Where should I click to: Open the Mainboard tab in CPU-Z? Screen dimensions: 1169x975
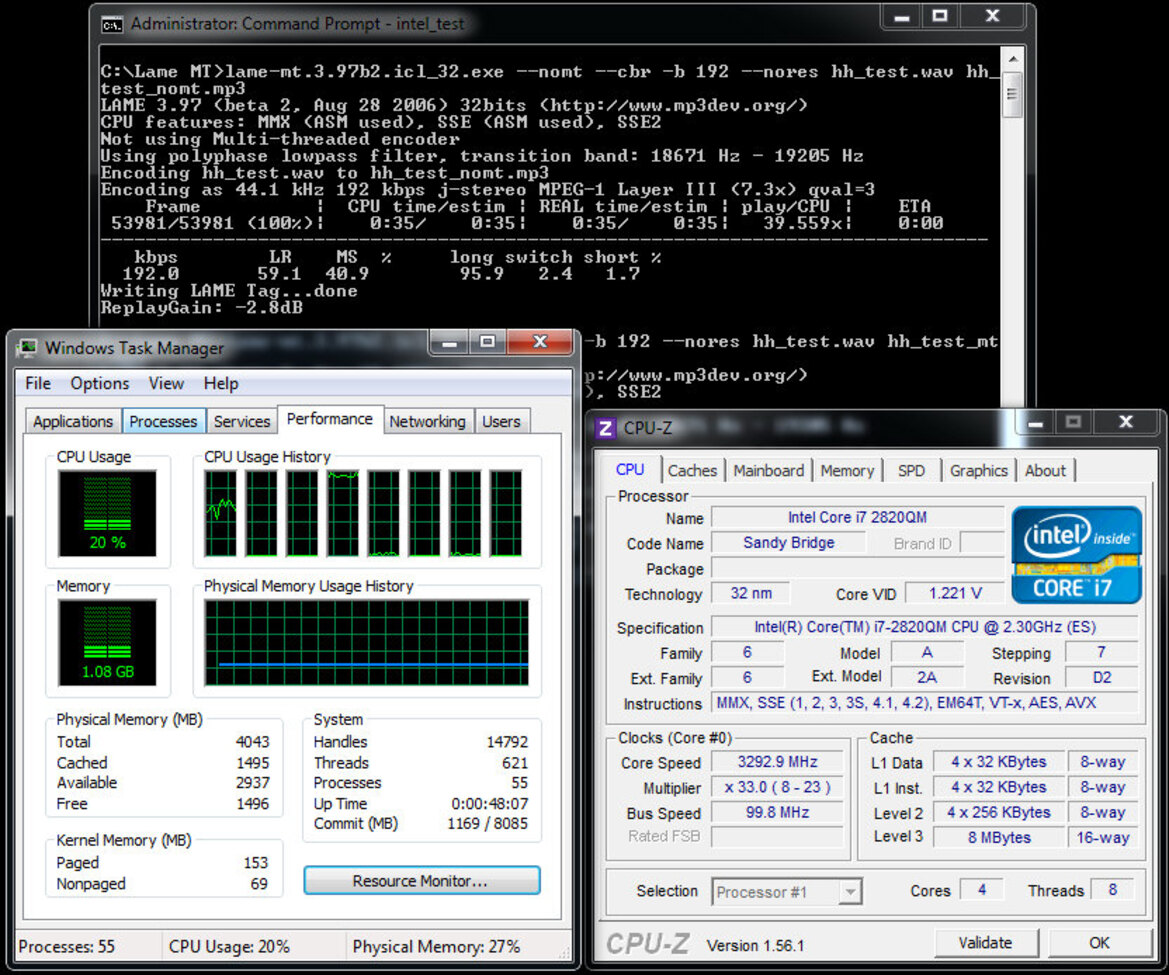(x=769, y=470)
